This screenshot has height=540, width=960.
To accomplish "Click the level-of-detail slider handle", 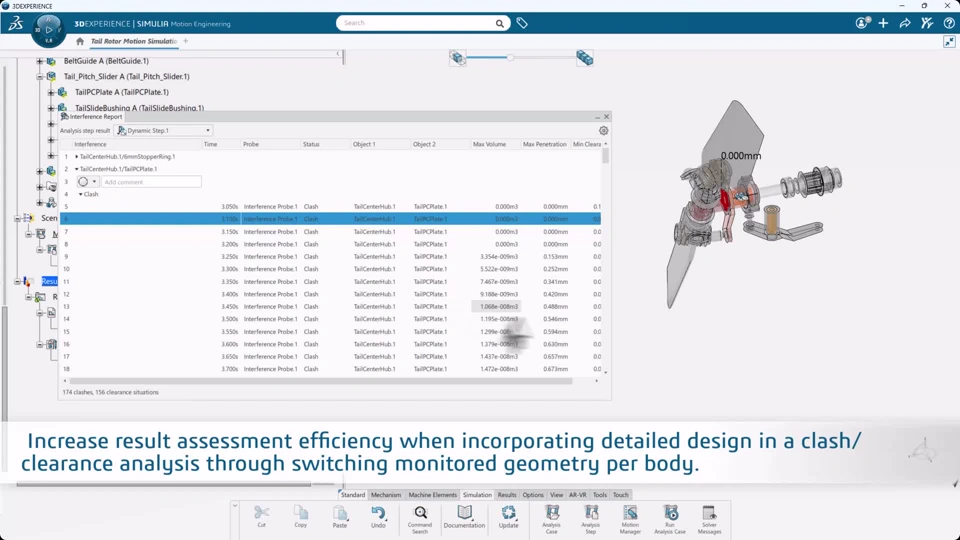I will [509, 58].
